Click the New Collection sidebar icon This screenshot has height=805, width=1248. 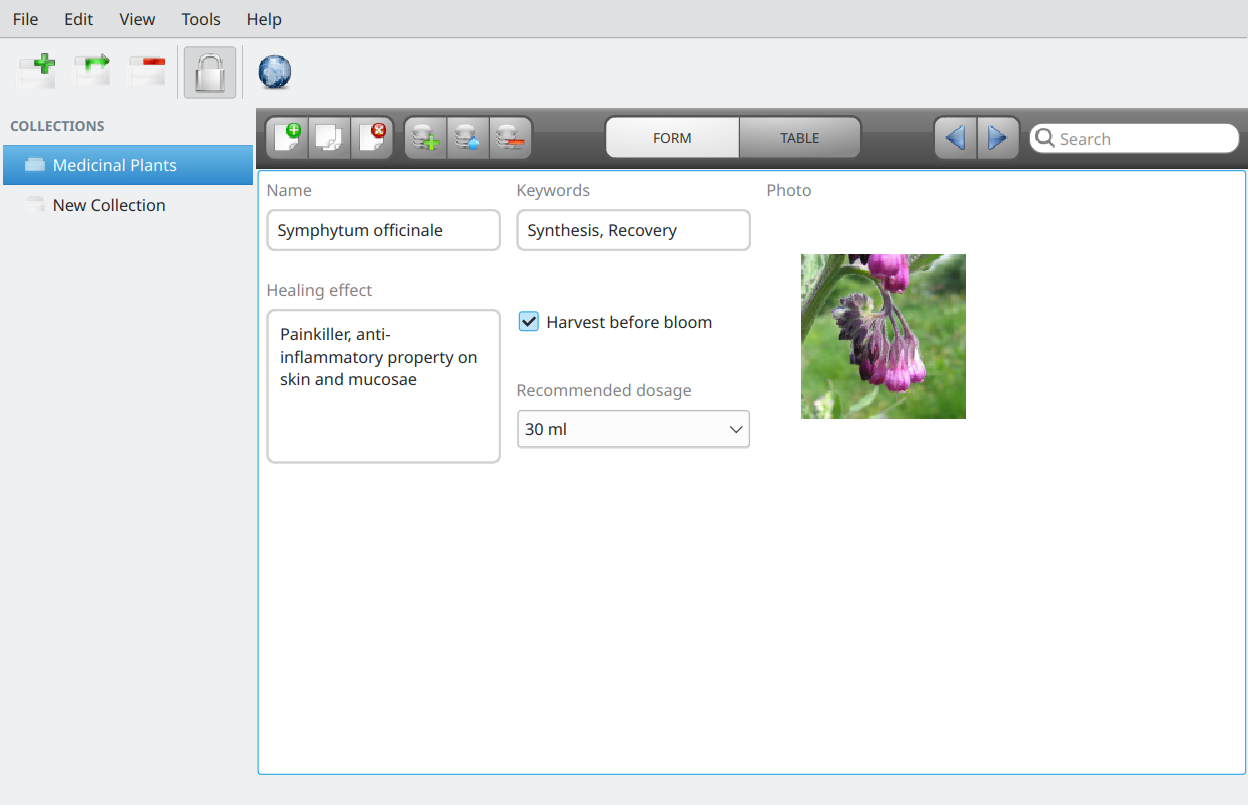(35, 205)
